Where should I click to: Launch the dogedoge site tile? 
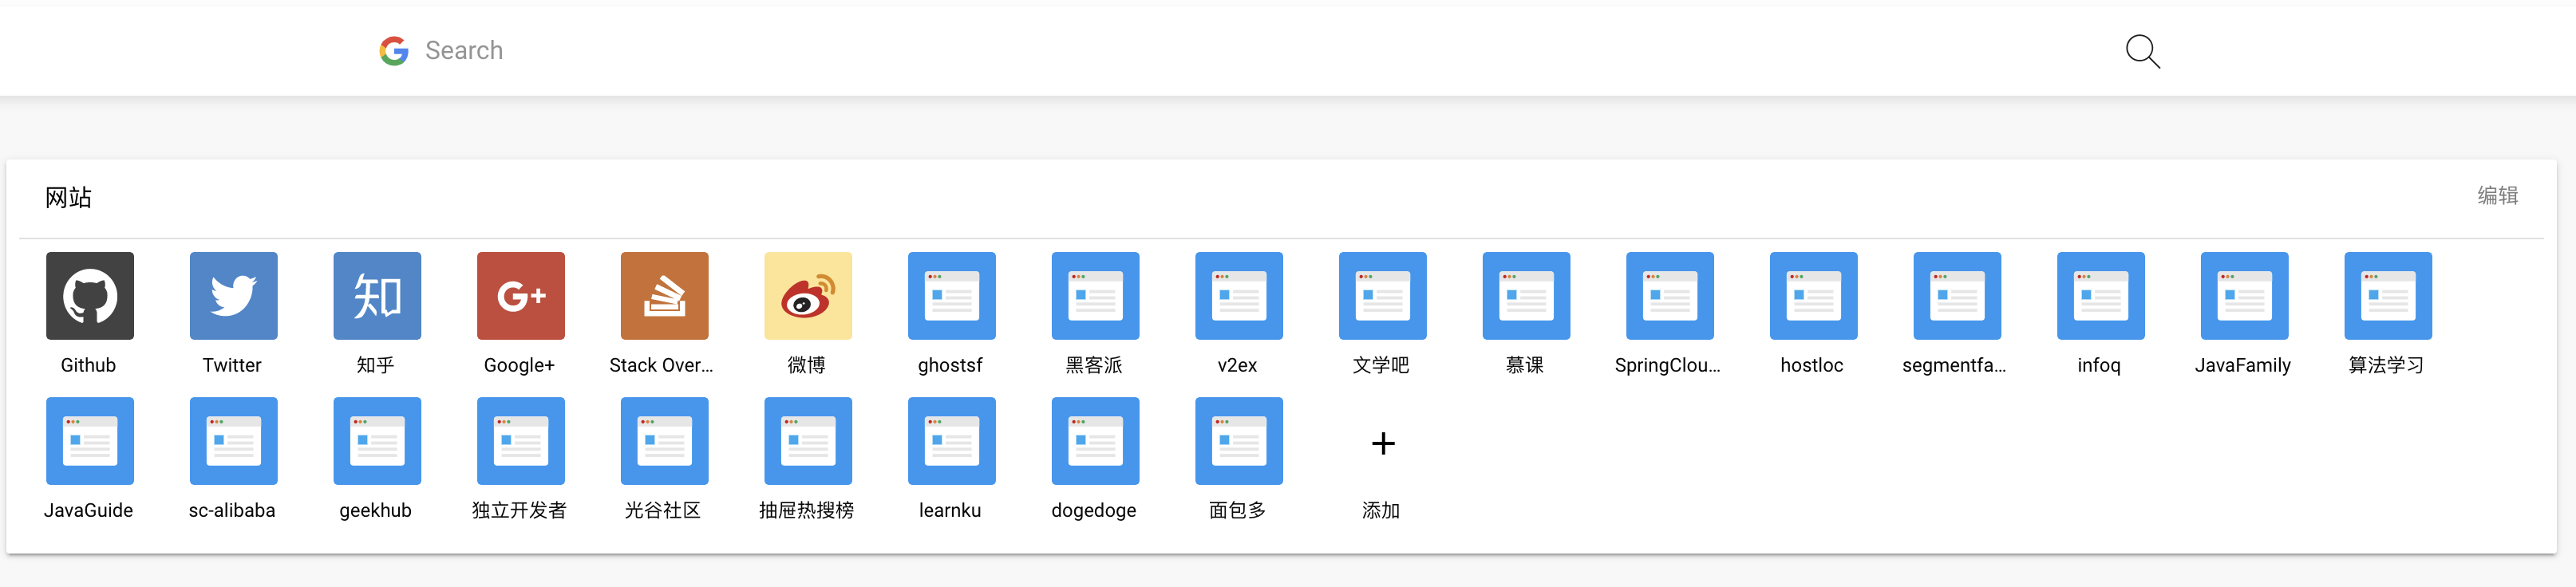(1096, 441)
